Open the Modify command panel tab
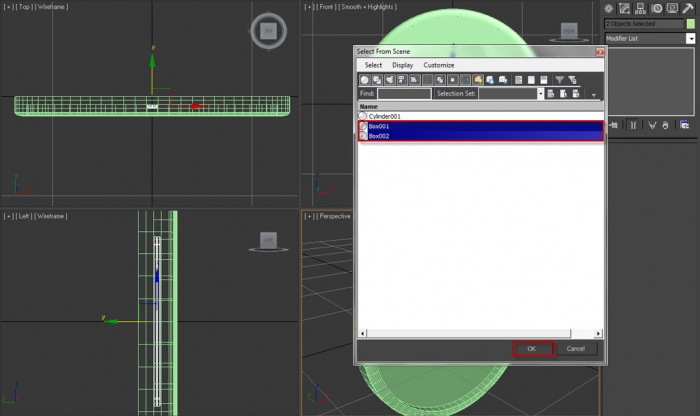This screenshot has width=700, height=416. tap(624, 8)
